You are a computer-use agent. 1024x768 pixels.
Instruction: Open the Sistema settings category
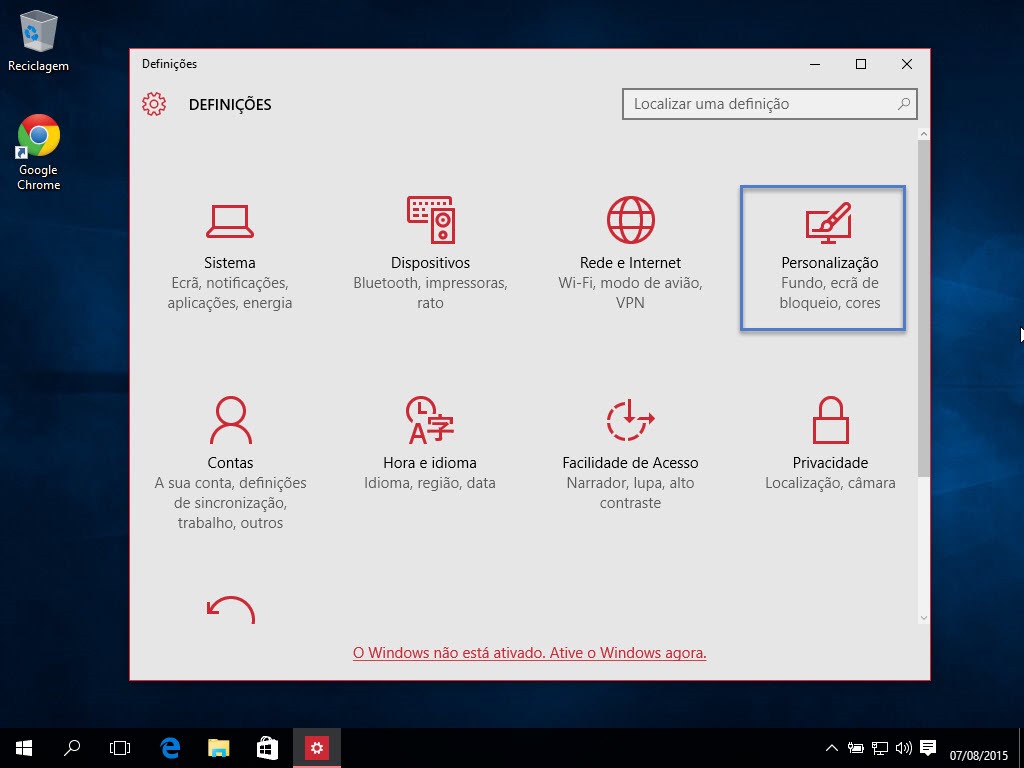click(230, 257)
